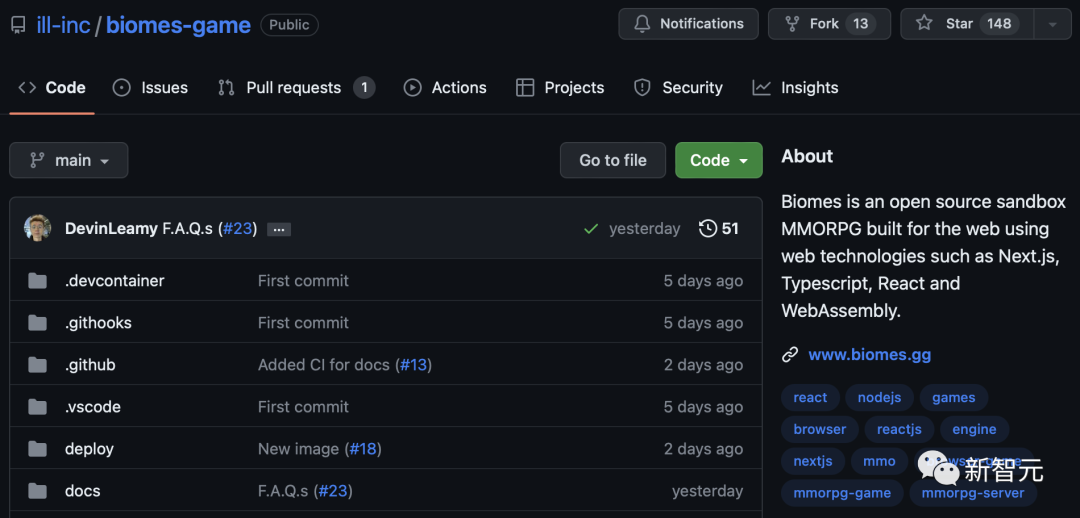The width and height of the screenshot is (1080, 518).
Task: Click the .devcontainer folder icon
Action: point(38,281)
